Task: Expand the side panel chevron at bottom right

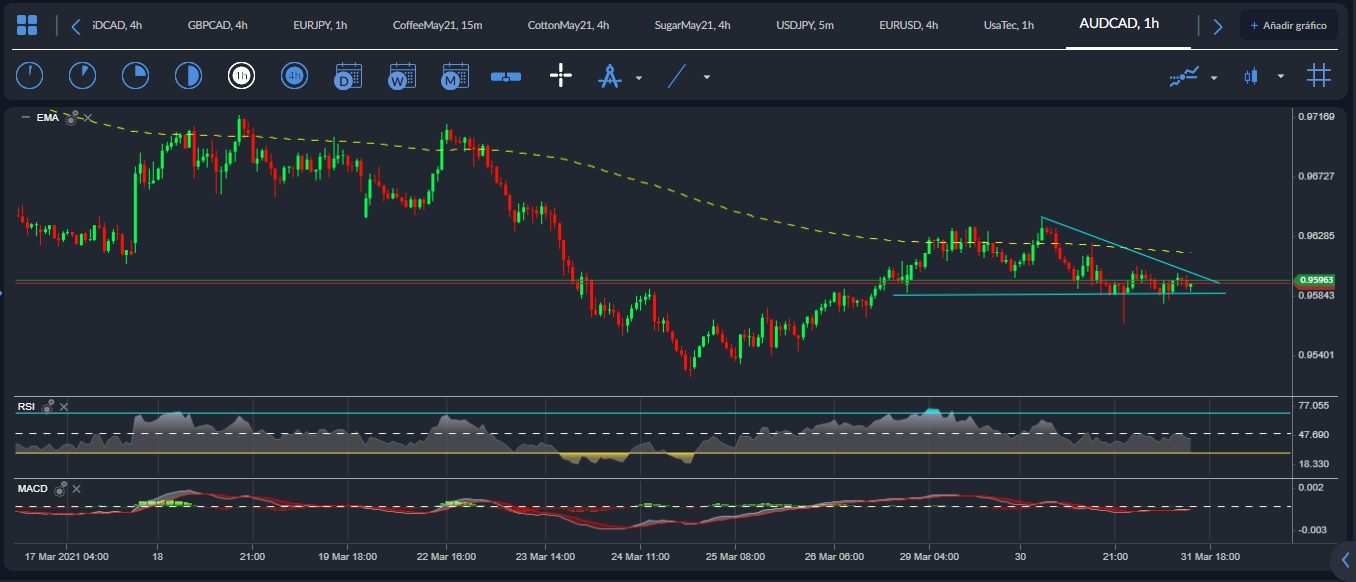Action: pyautogui.click(x=1344, y=558)
